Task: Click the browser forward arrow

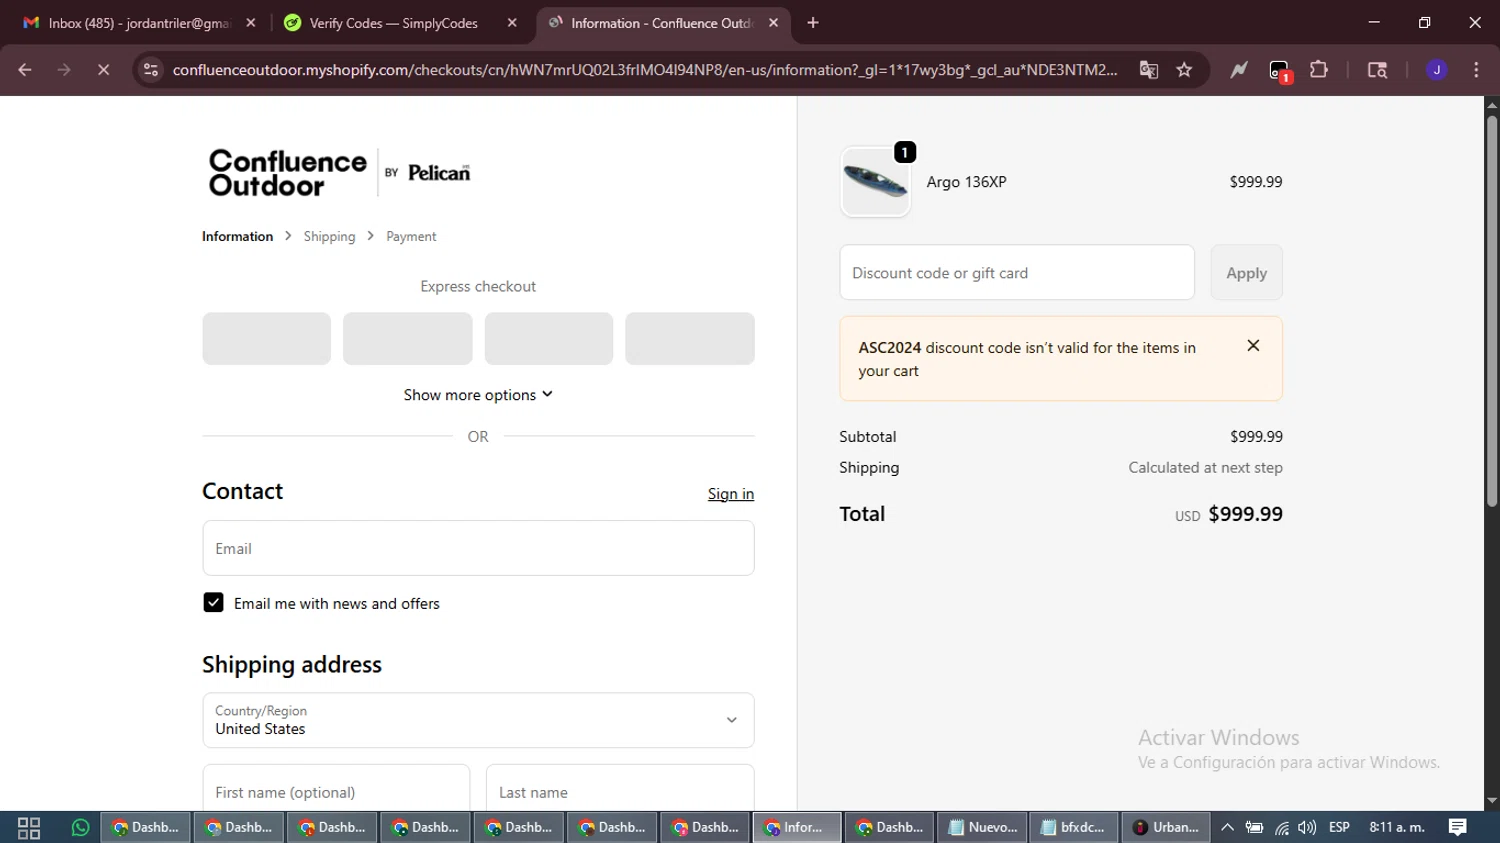Action: click(x=64, y=70)
